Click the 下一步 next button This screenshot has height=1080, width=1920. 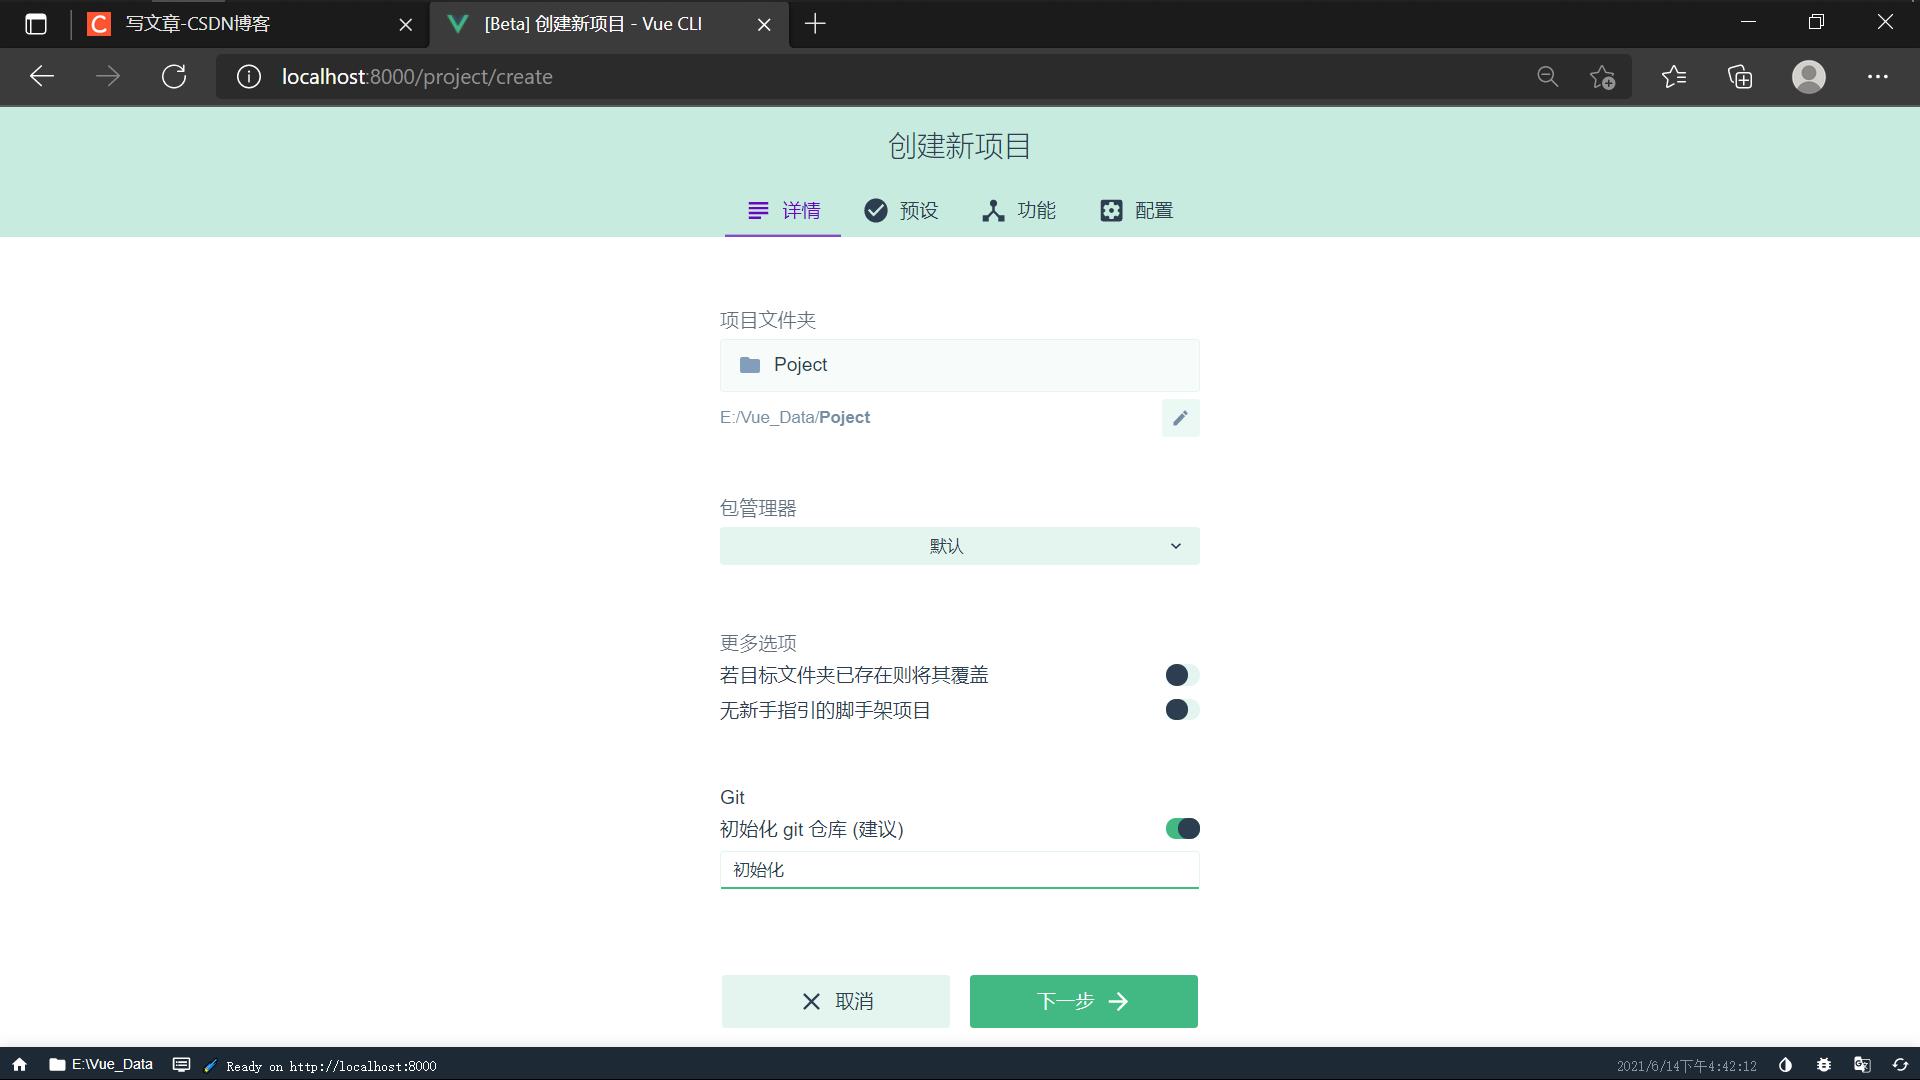click(1083, 1001)
